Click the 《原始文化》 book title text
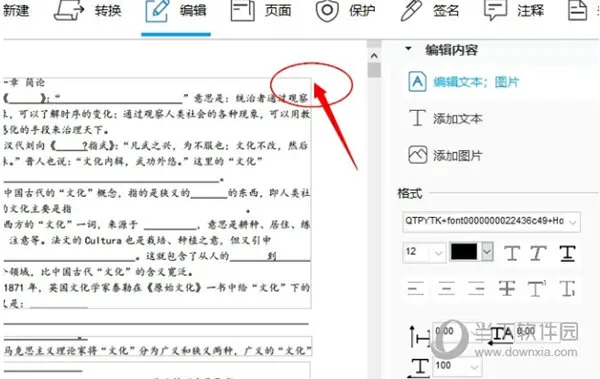The image size is (600, 379). (174, 288)
